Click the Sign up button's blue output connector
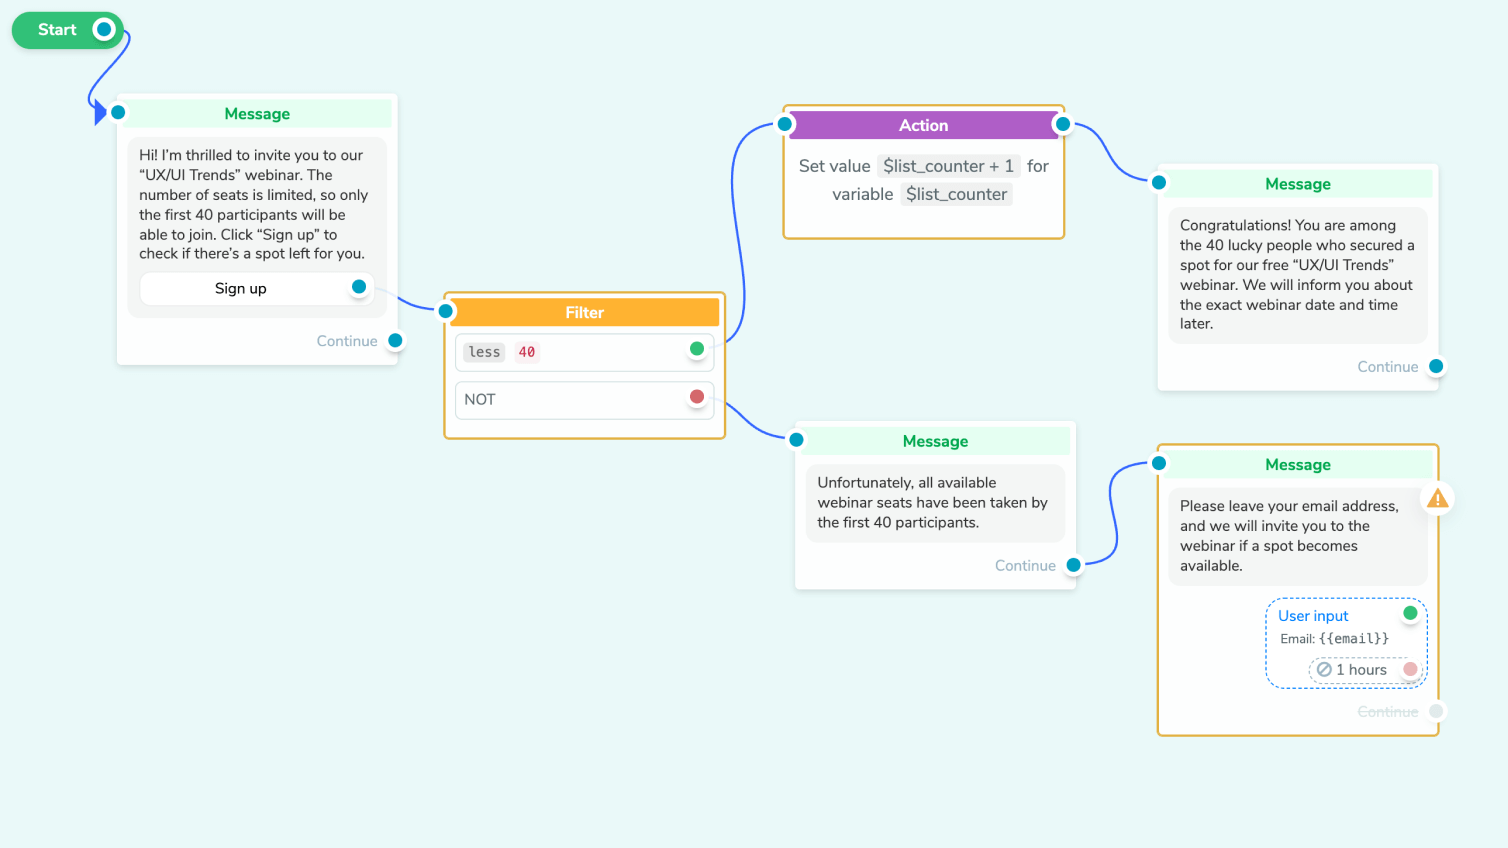1508x848 pixels. 359,287
